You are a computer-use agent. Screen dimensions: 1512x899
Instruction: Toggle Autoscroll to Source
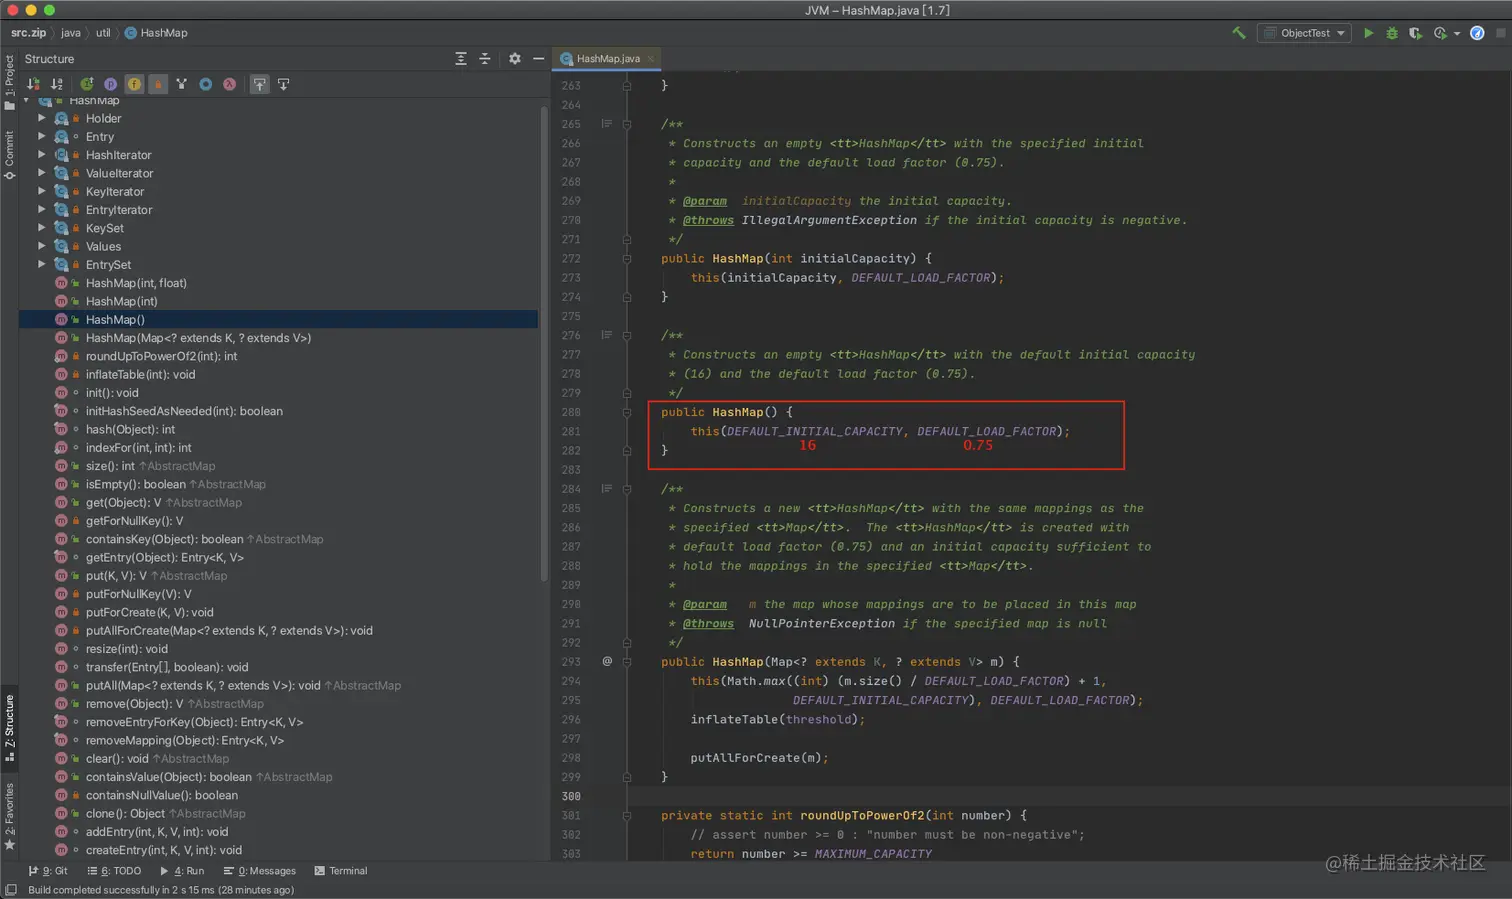point(259,84)
